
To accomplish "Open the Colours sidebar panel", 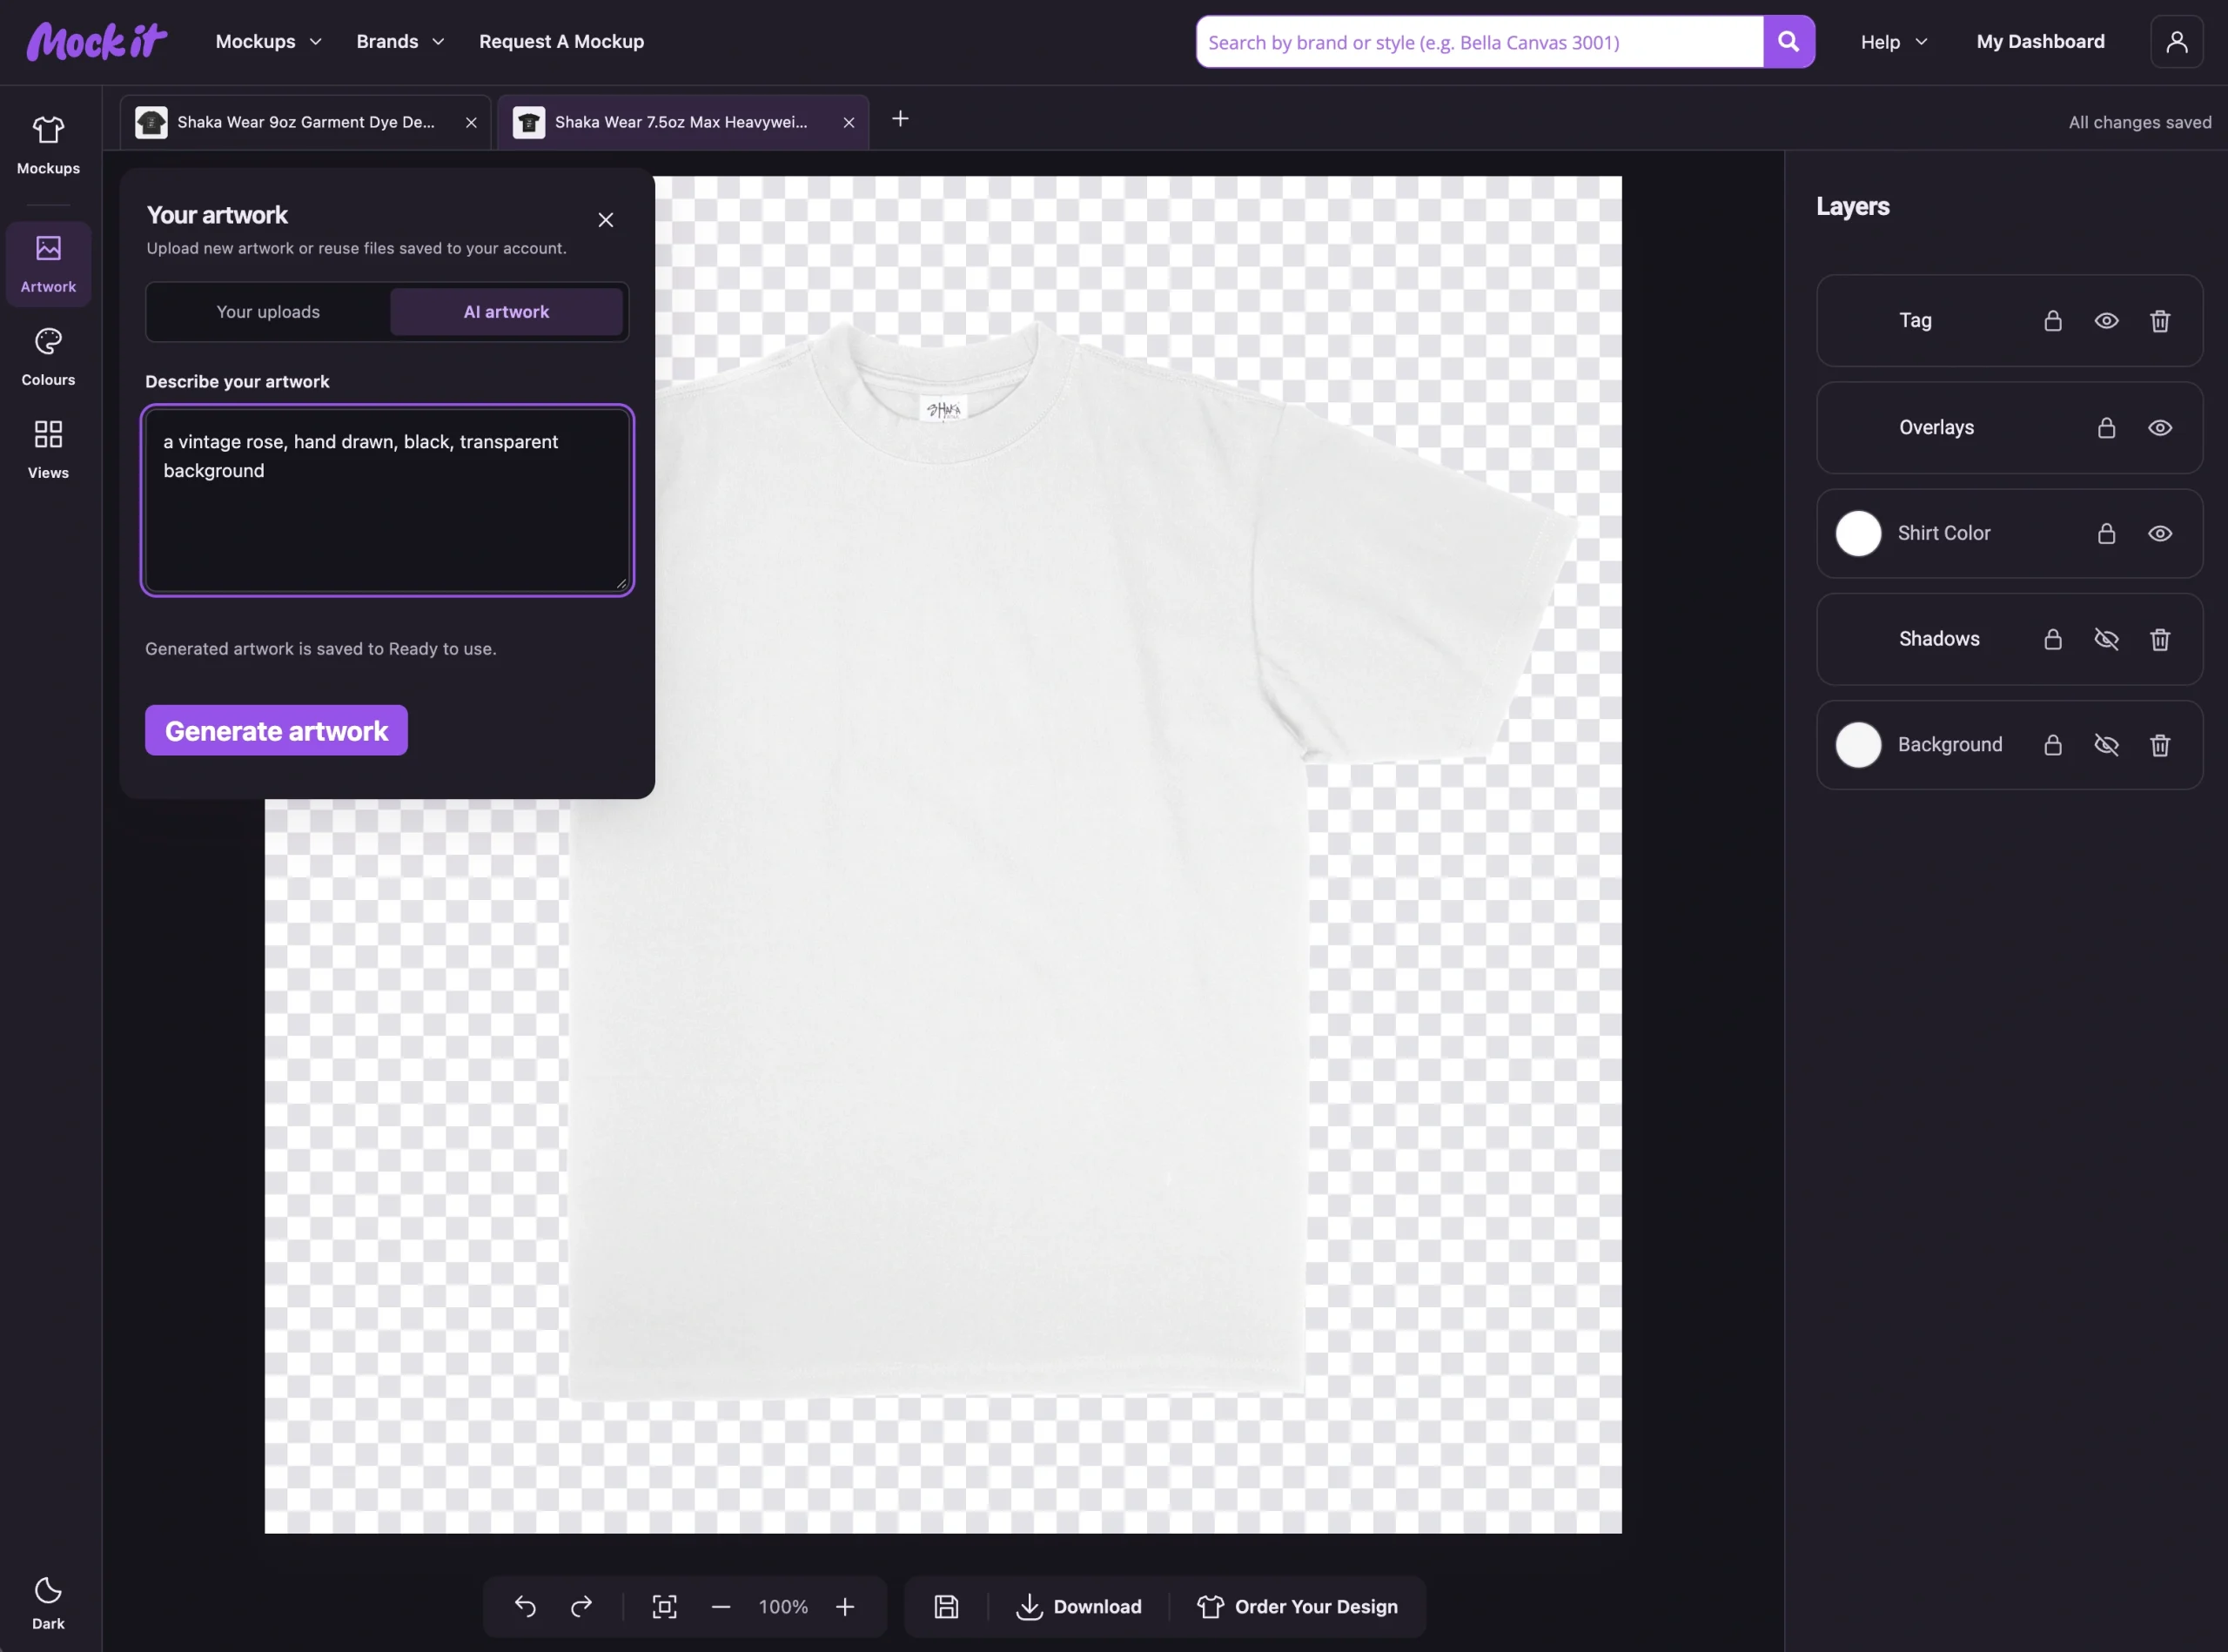I will 48,357.
